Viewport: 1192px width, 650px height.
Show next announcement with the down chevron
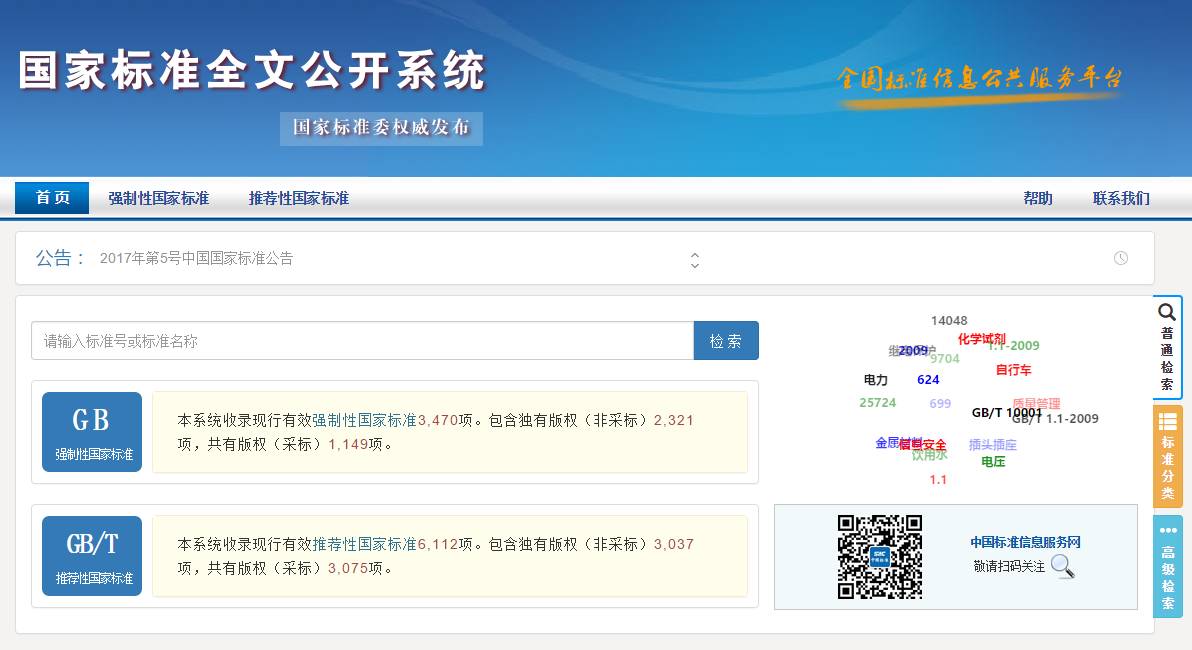pos(695,265)
